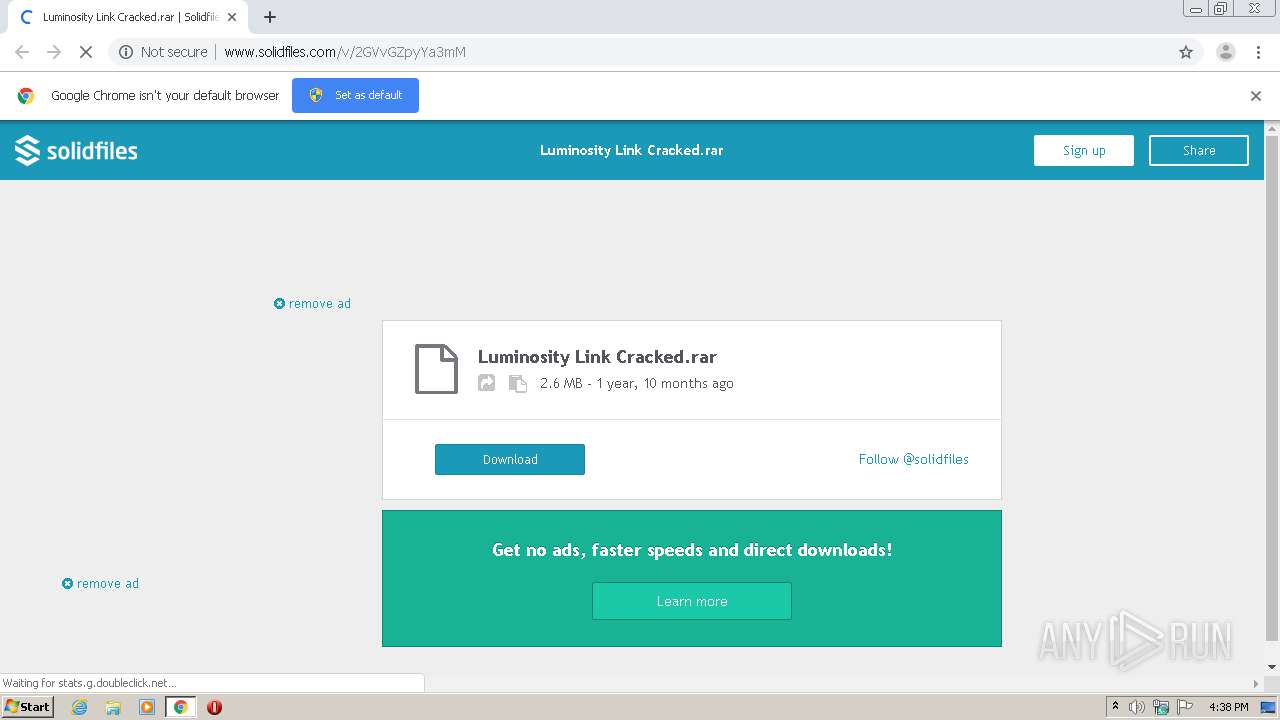Click scrollbar down arrow

1272,667
